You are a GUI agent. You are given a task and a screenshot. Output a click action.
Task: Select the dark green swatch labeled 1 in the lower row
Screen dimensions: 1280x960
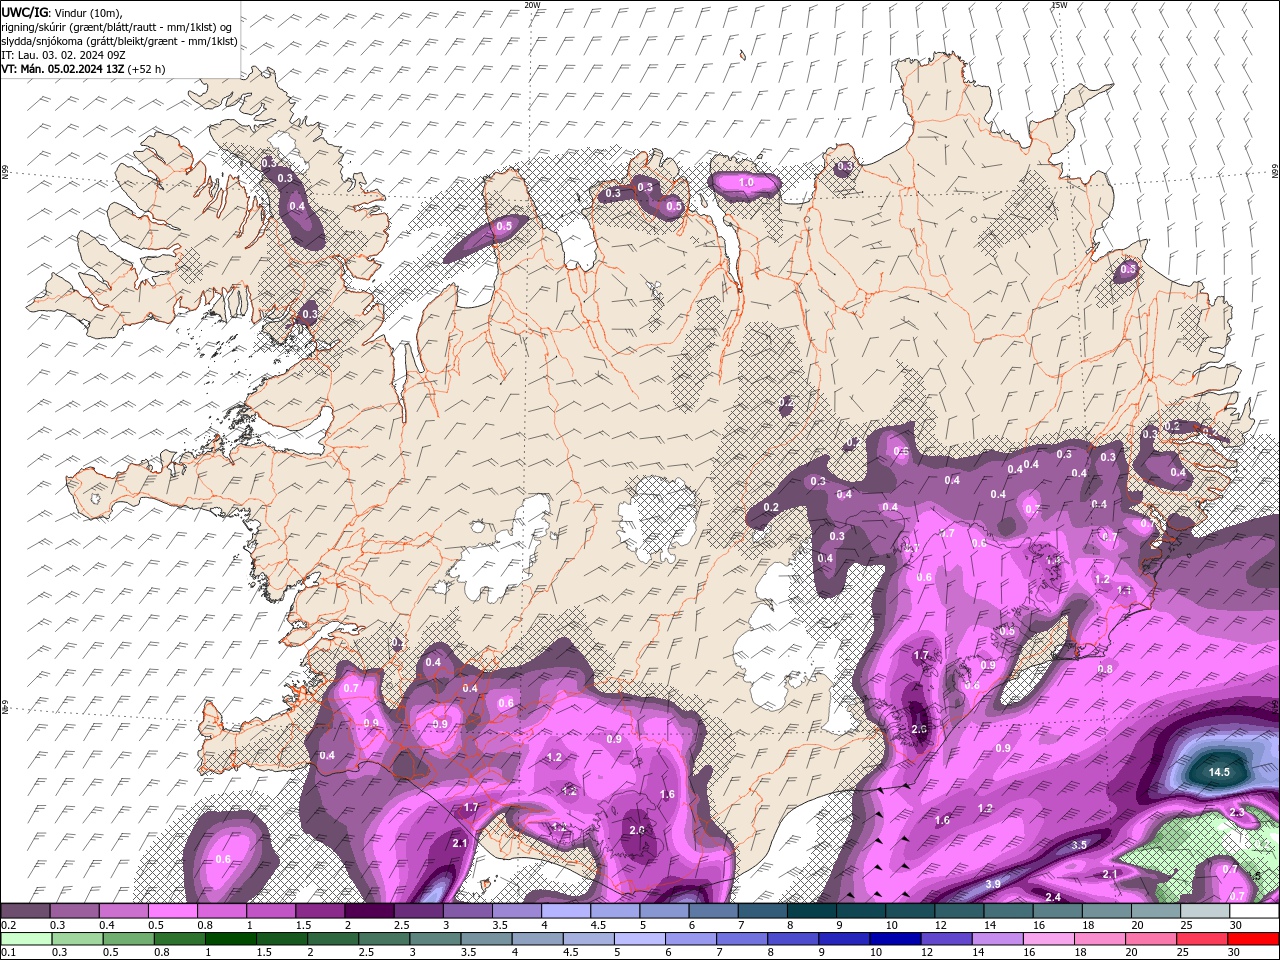pos(229,938)
